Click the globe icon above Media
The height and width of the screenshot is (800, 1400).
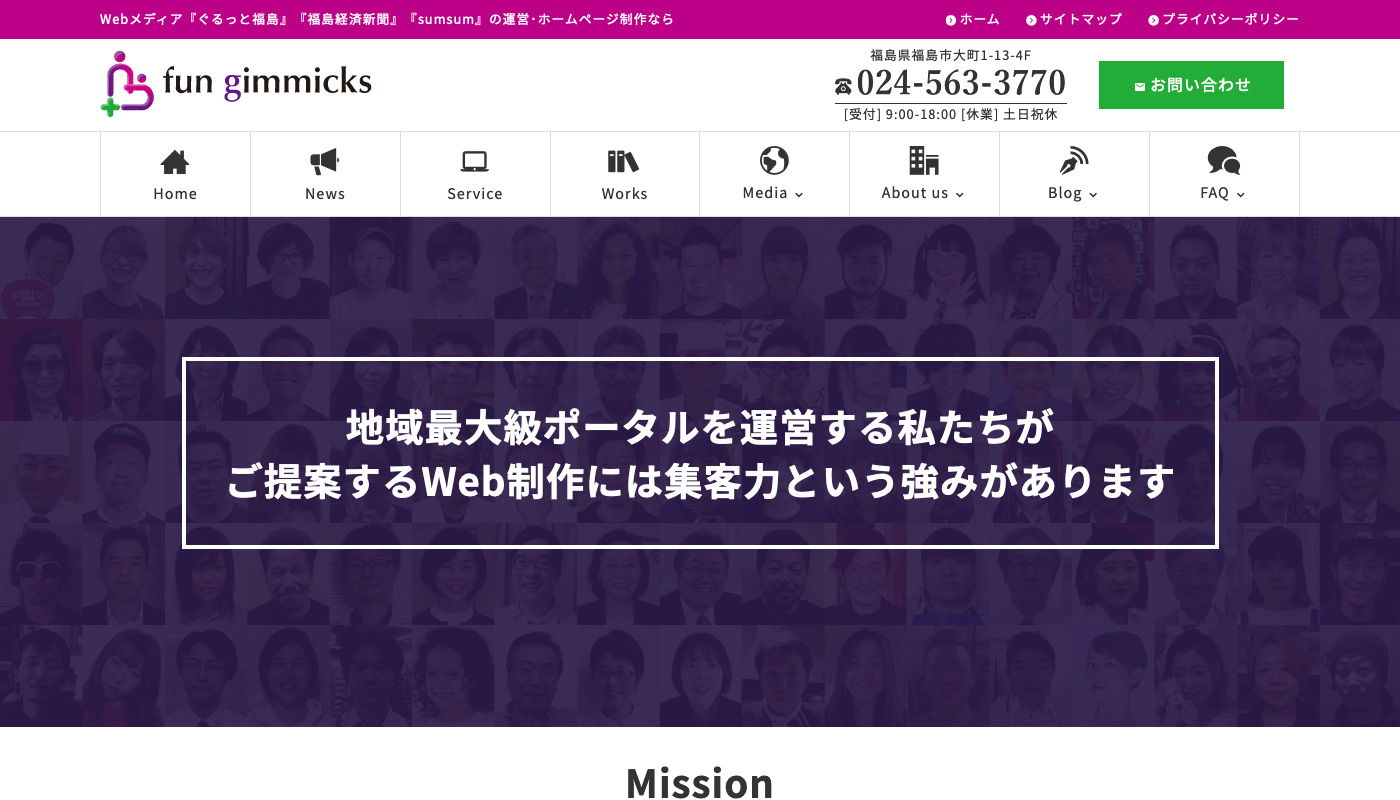774,160
